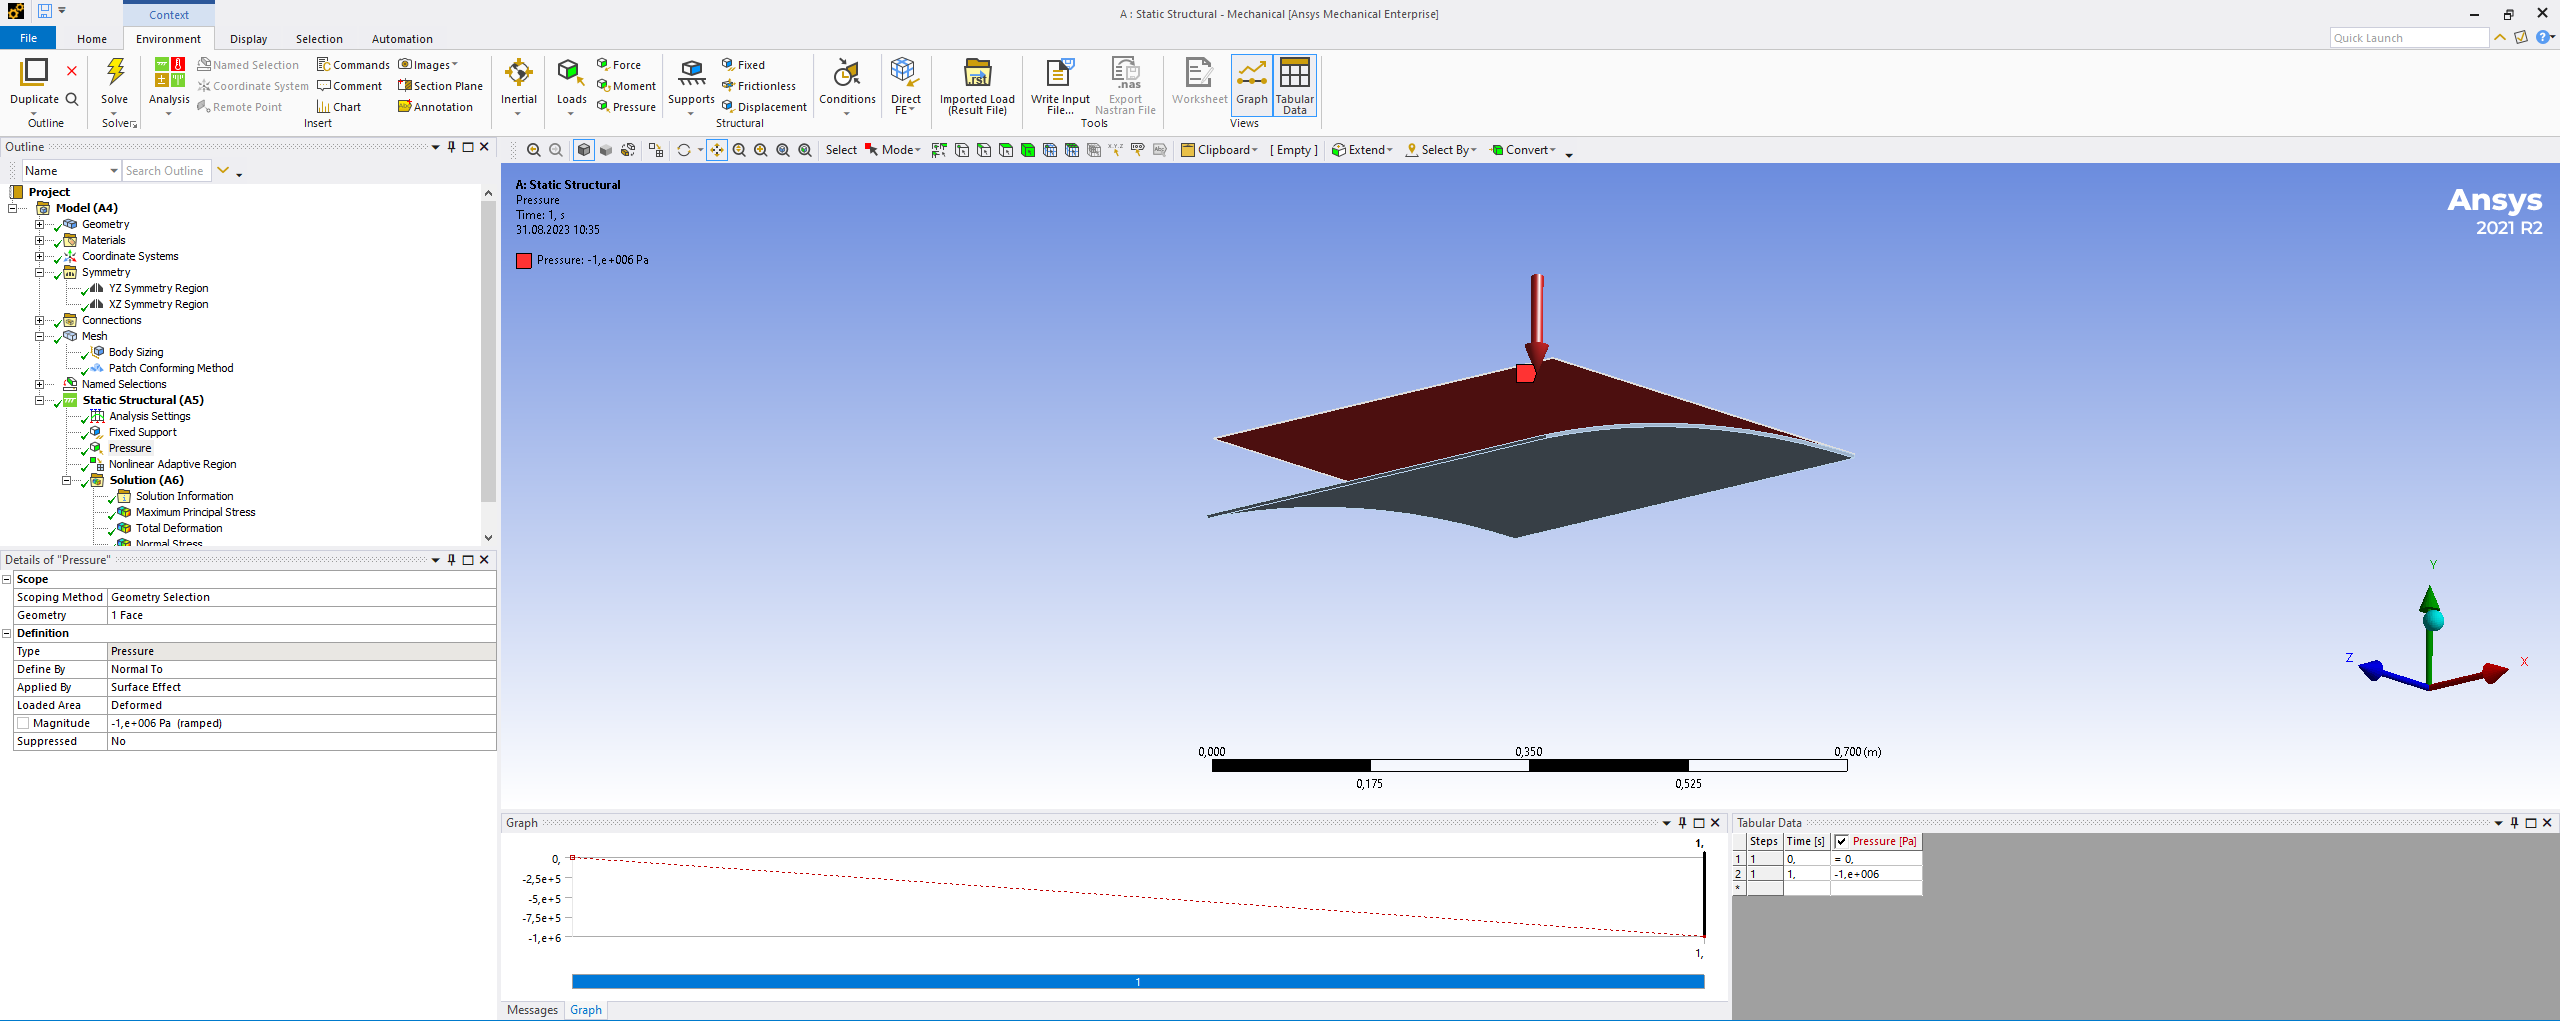Check the Magnitude parameter checkbox

click(x=23, y=723)
